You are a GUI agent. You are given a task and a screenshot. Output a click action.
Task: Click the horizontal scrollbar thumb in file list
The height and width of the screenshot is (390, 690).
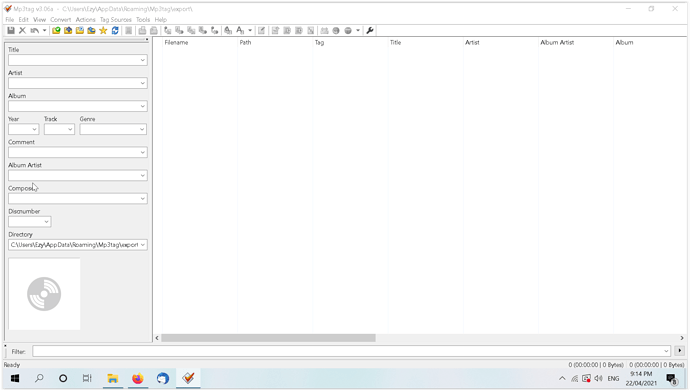pos(268,338)
